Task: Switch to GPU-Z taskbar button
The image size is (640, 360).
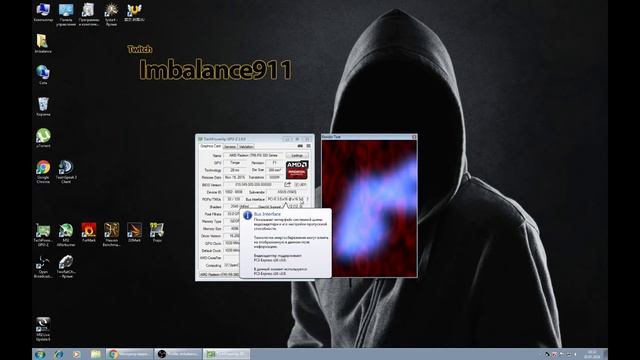Action: point(227,354)
